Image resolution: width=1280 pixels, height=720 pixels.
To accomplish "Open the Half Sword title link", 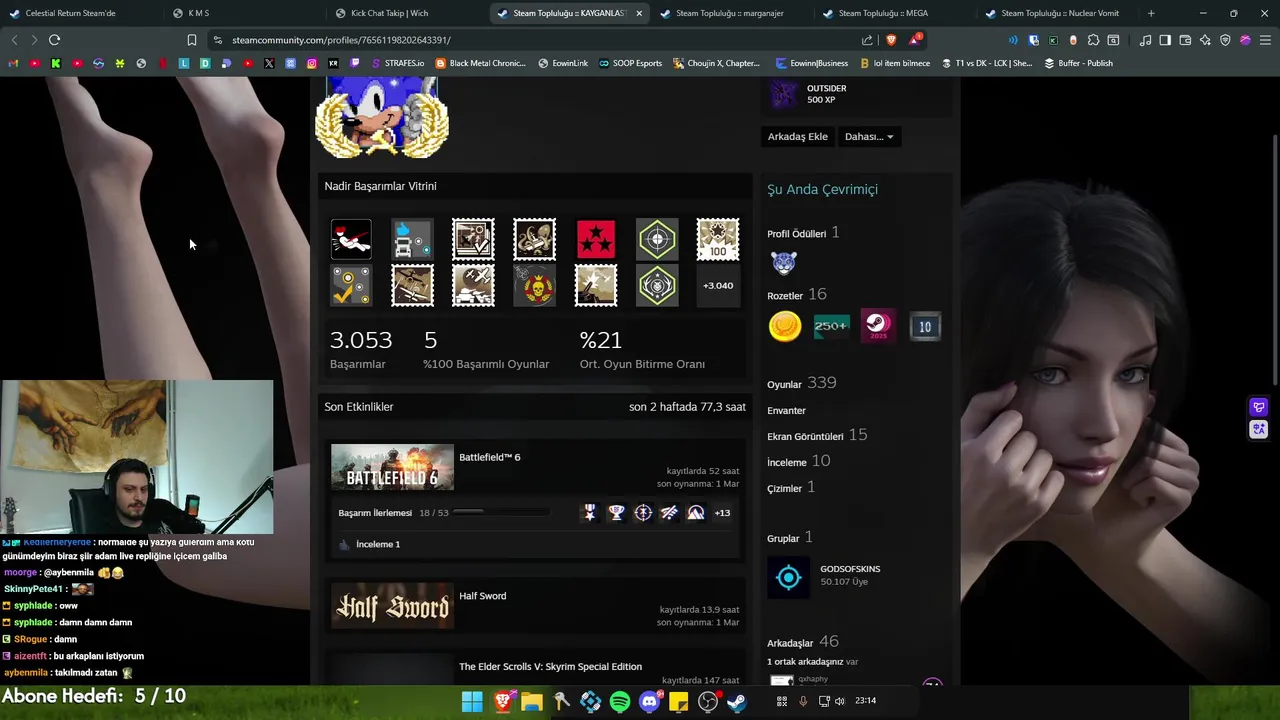I will coord(483,596).
